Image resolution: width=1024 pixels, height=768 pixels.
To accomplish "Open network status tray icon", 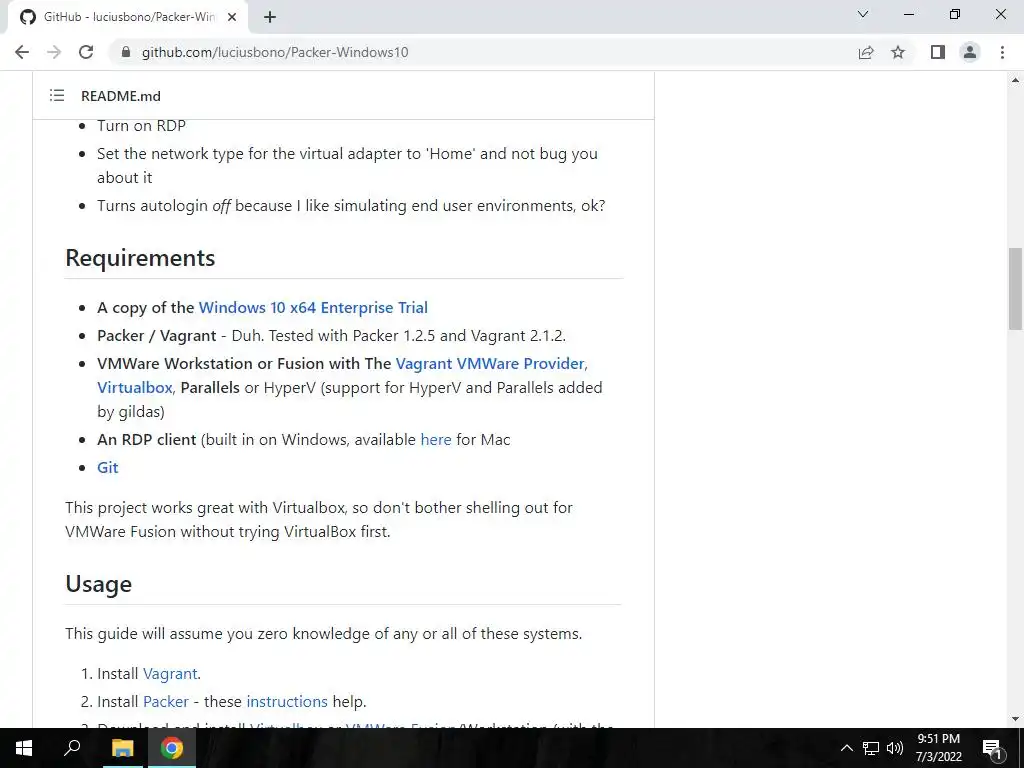I will [871, 748].
